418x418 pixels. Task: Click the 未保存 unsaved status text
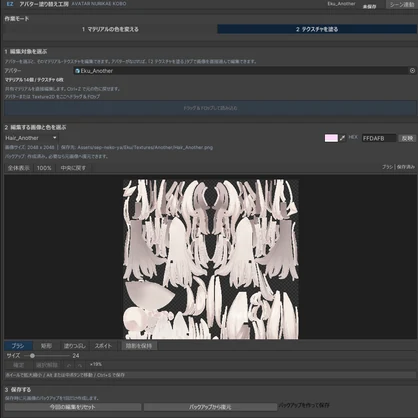coord(369,7)
